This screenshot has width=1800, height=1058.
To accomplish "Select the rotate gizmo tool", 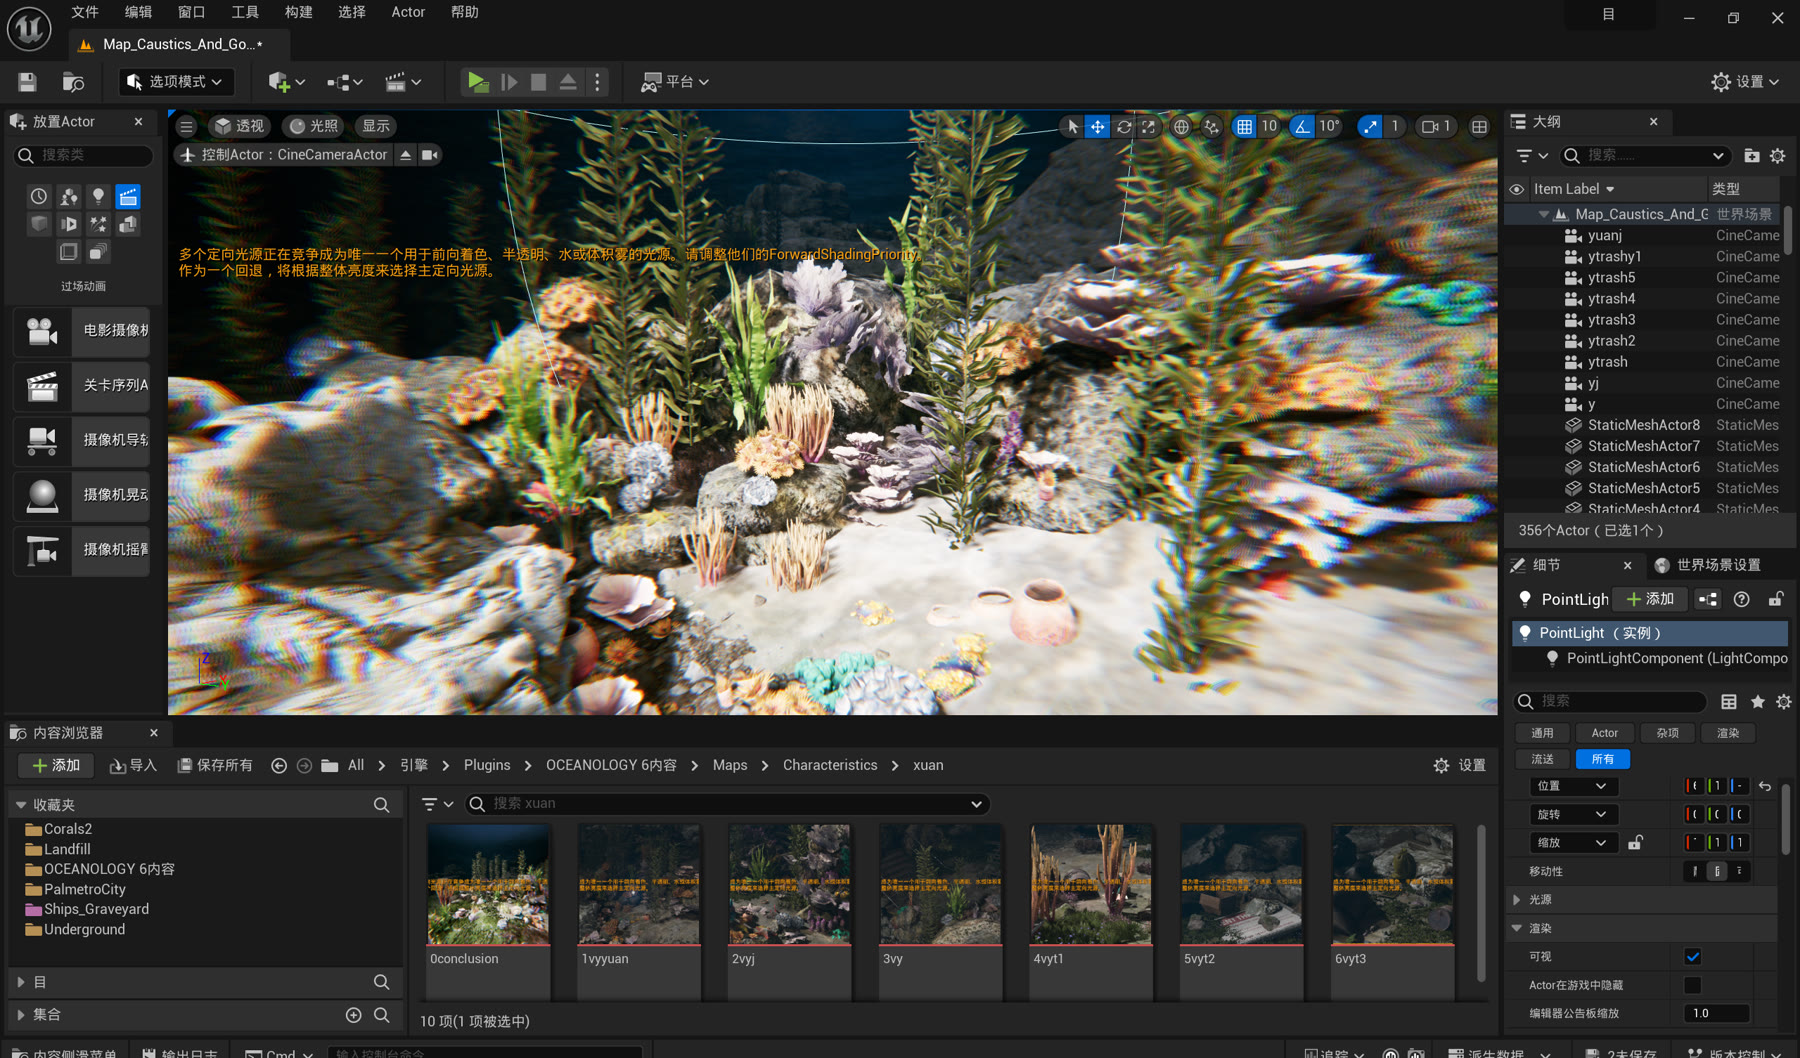I will tap(1124, 126).
